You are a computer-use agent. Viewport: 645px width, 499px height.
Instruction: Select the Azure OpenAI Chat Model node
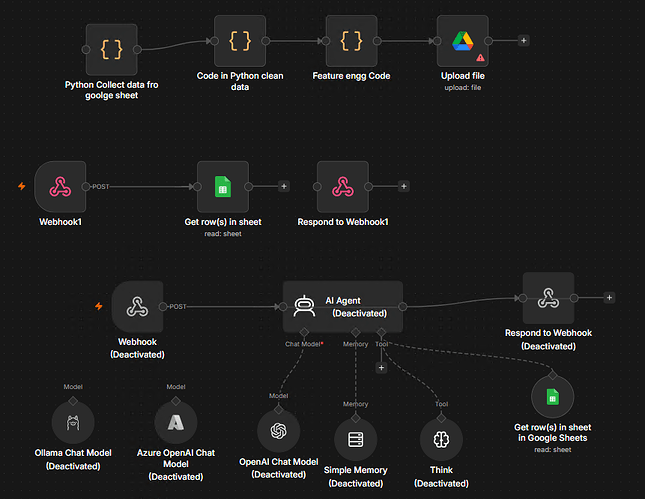(x=176, y=422)
